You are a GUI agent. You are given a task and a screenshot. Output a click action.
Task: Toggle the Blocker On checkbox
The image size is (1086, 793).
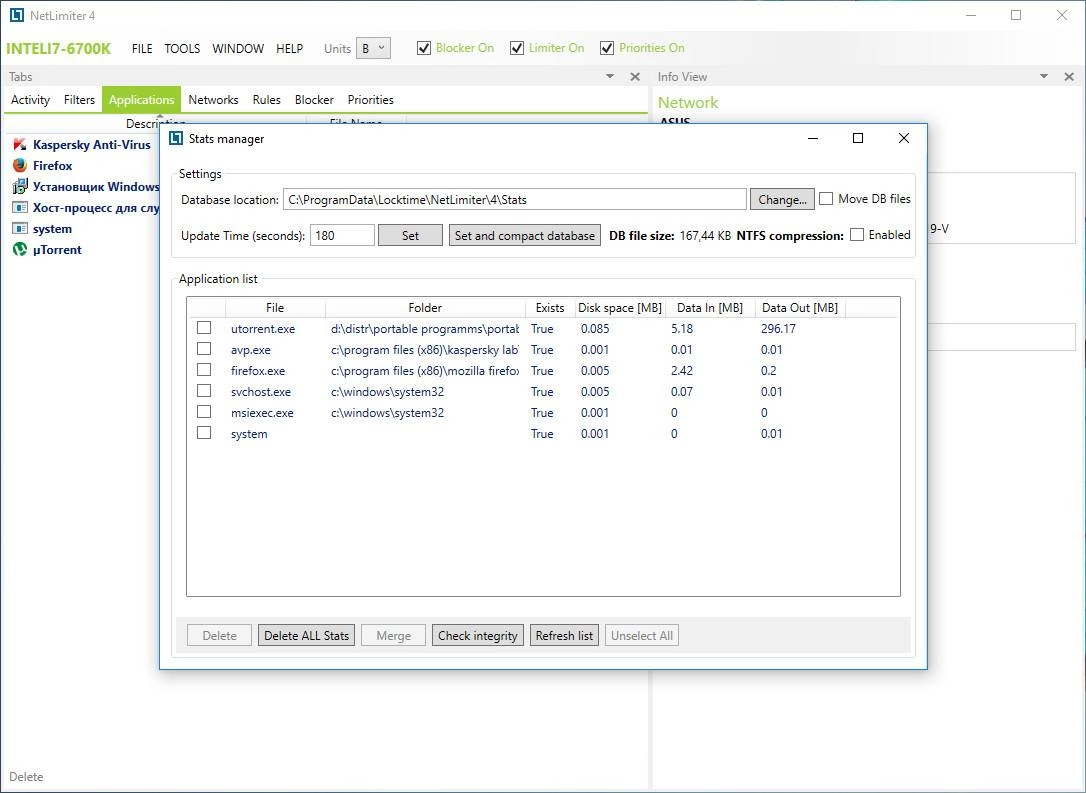click(424, 48)
